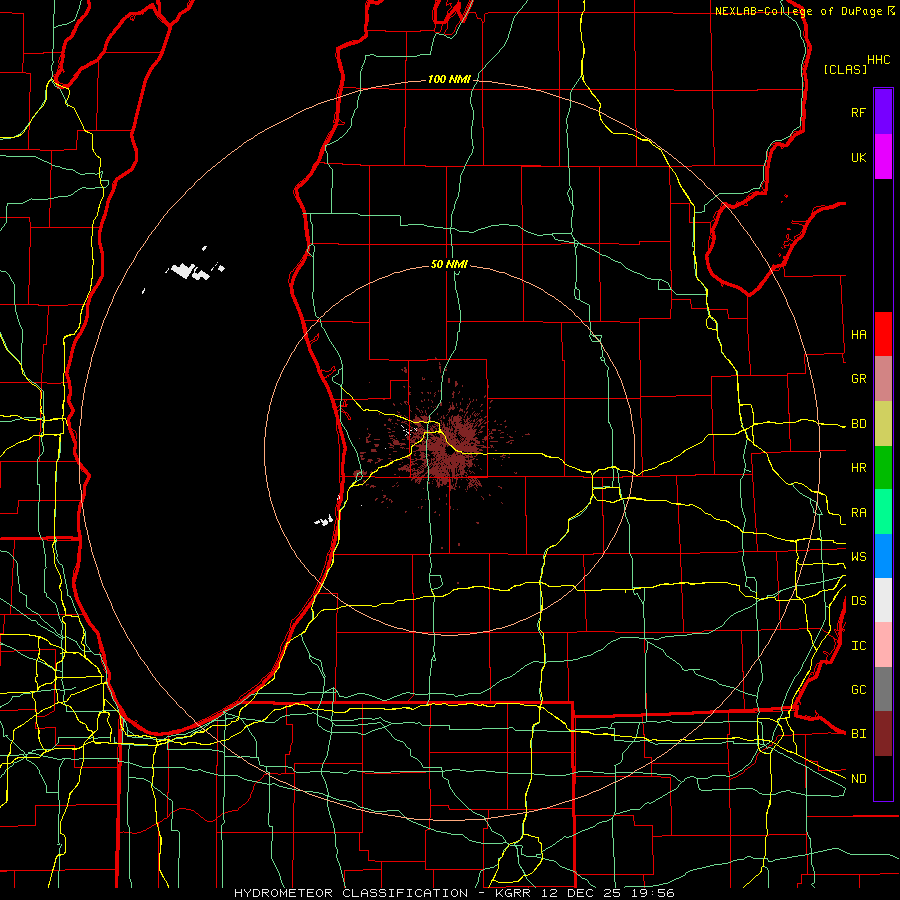
Task: Click the HHC product label
Action: tap(878, 60)
